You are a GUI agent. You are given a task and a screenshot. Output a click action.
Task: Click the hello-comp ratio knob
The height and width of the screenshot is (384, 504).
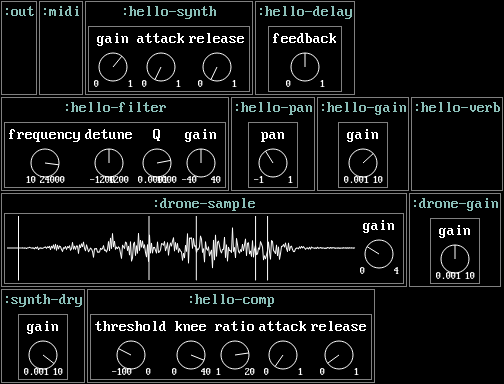(x=235, y=355)
